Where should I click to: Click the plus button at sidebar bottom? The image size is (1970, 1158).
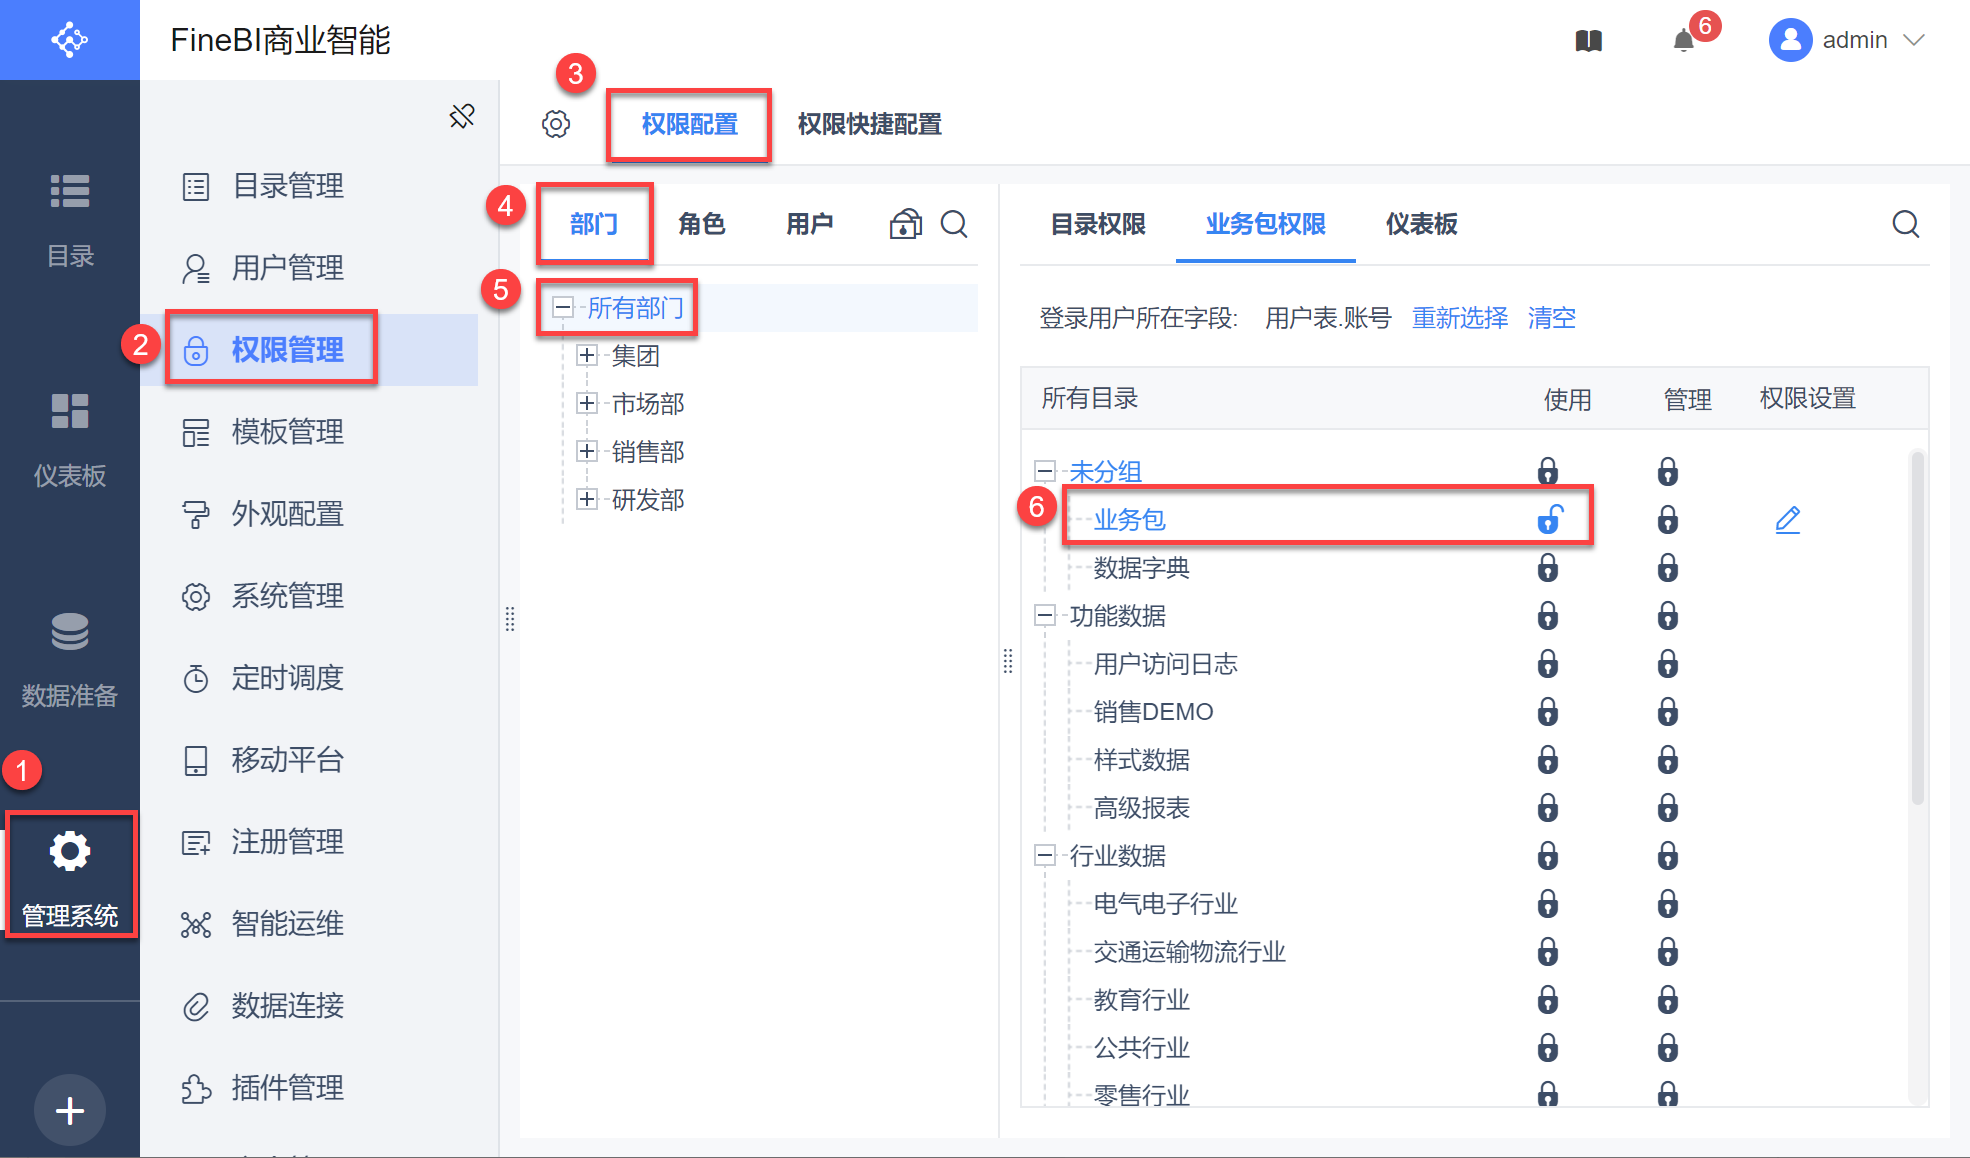click(70, 1110)
